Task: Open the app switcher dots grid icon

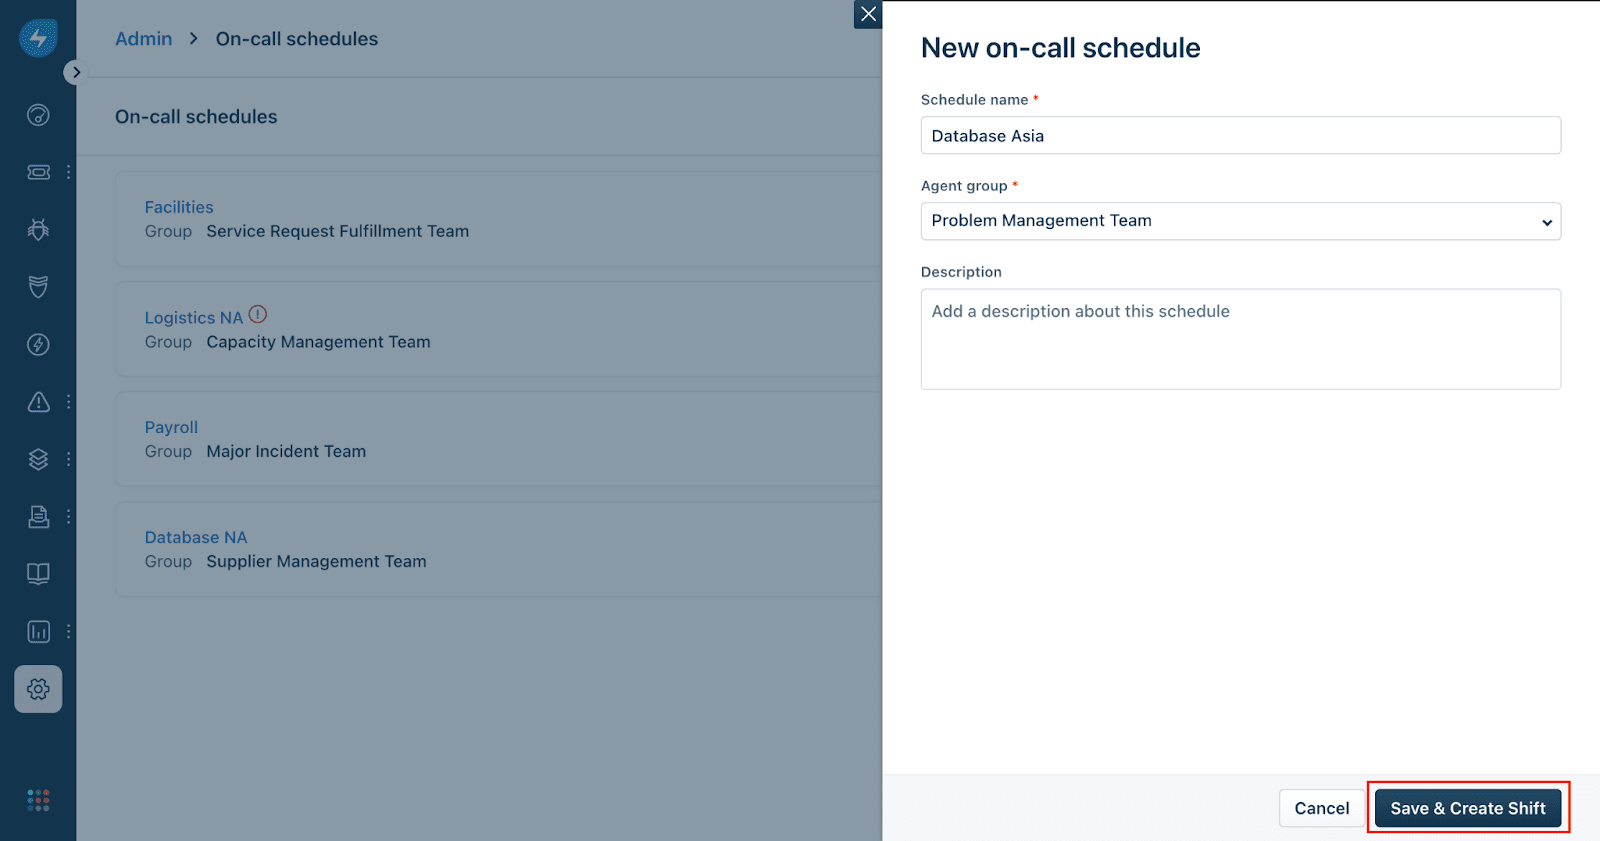Action: pyautogui.click(x=38, y=800)
